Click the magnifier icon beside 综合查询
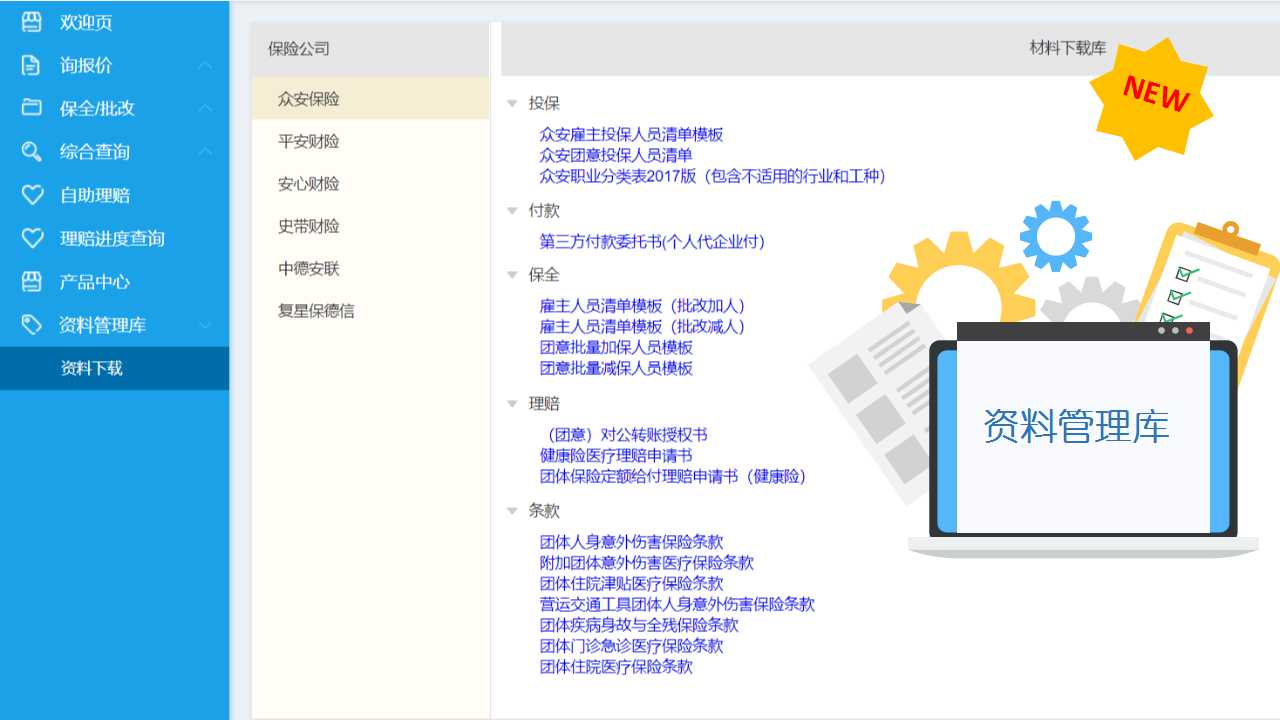The height and width of the screenshot is (720, 1280). [32, 152]
